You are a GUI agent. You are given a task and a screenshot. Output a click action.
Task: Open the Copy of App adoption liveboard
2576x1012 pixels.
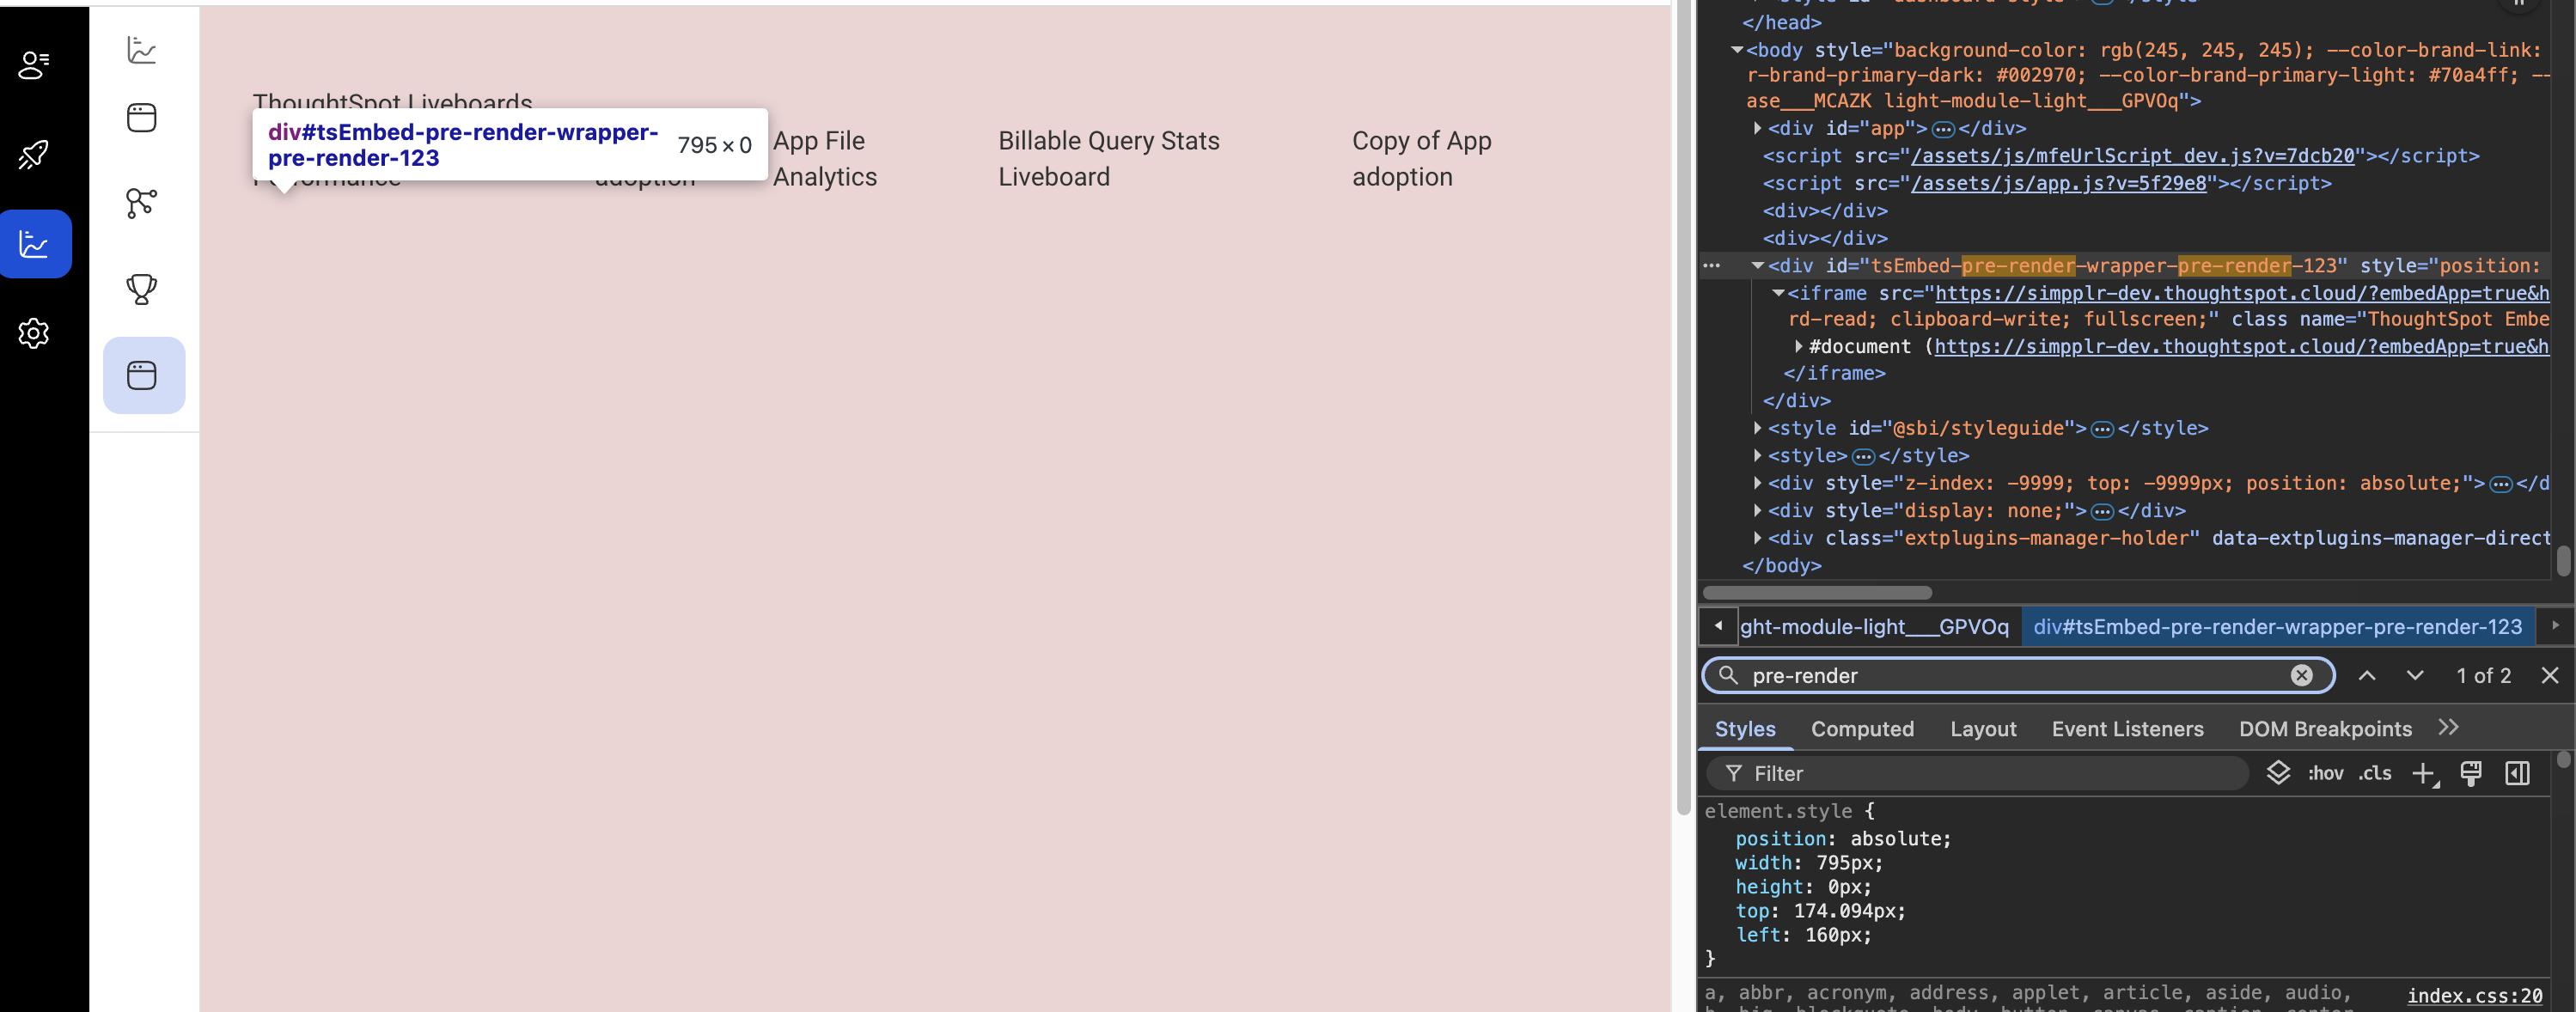tap(1421, 158)
